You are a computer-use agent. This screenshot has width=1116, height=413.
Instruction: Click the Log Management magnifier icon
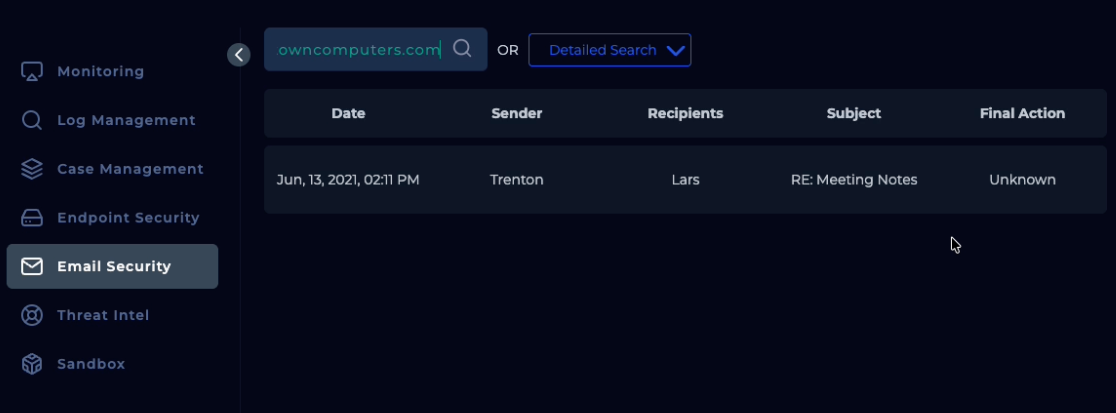pyautogui.click(x=32, y=121)
